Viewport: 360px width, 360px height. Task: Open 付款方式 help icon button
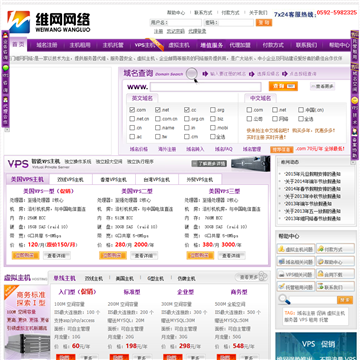[x=335, y=249]
